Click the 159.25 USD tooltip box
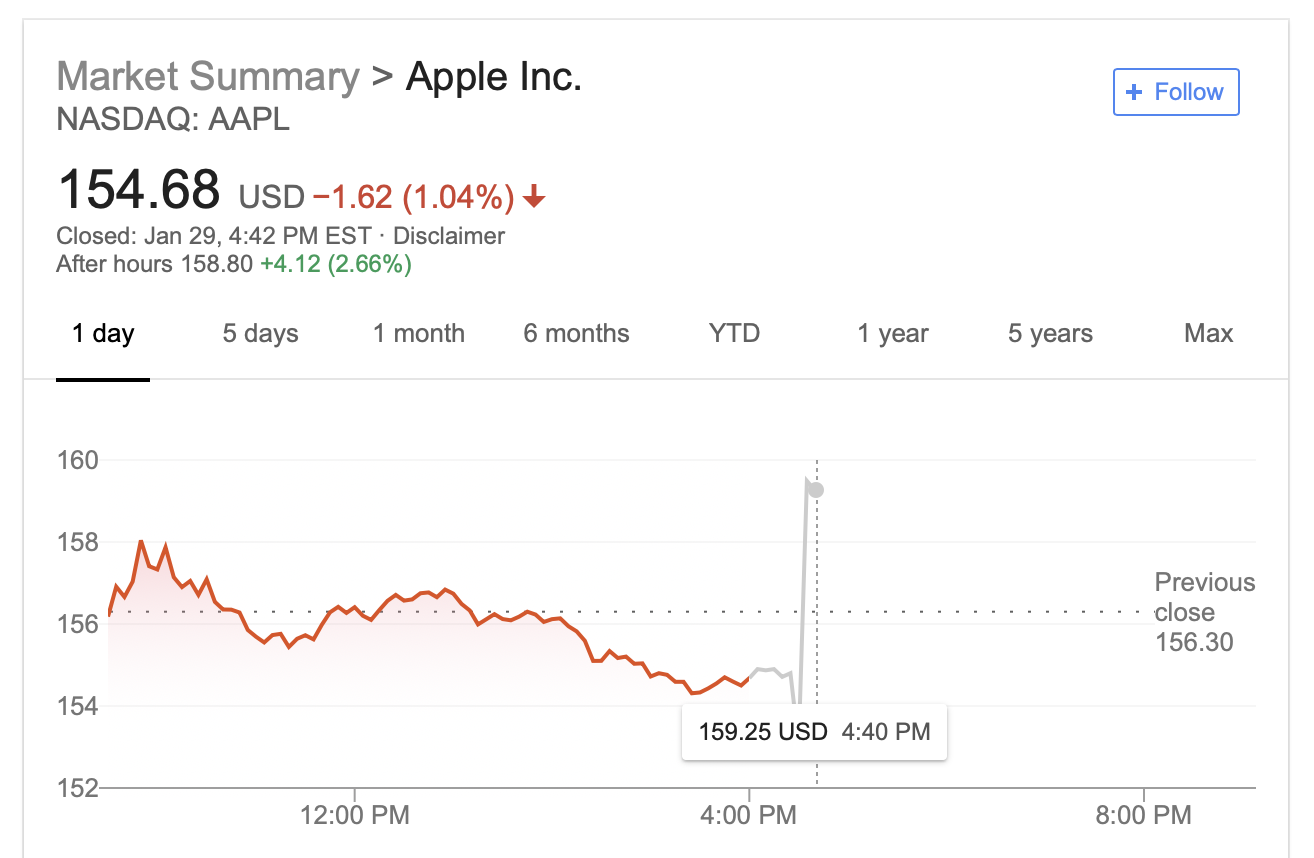Screen dimensions: 1314x858 [813, 732]
